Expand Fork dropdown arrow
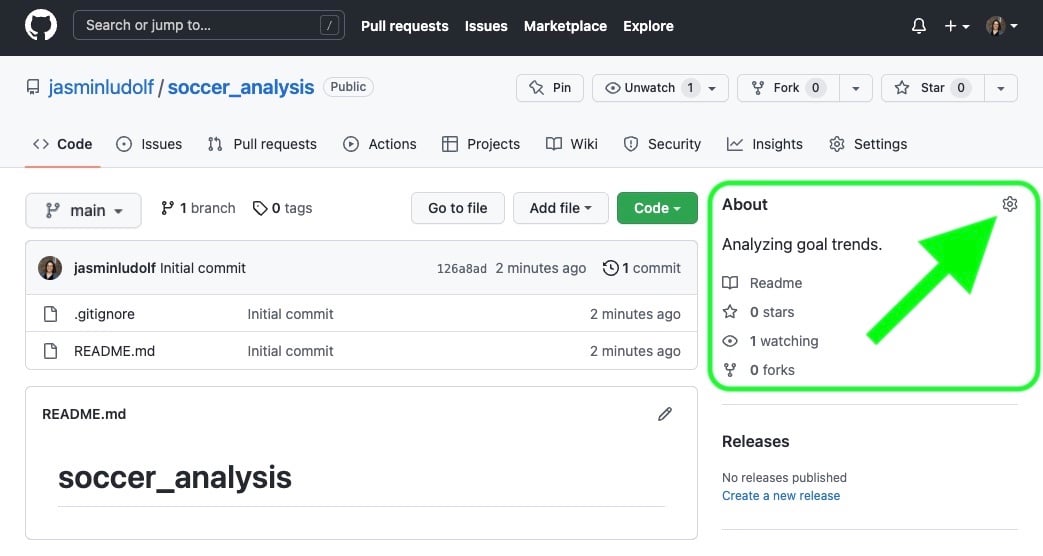Viewport: 1043px width, 556px height. (x=856, y=88)
